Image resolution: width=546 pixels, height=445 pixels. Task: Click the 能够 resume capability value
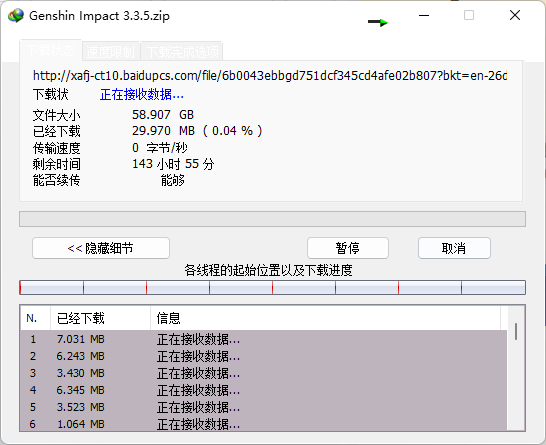point(173,181)
